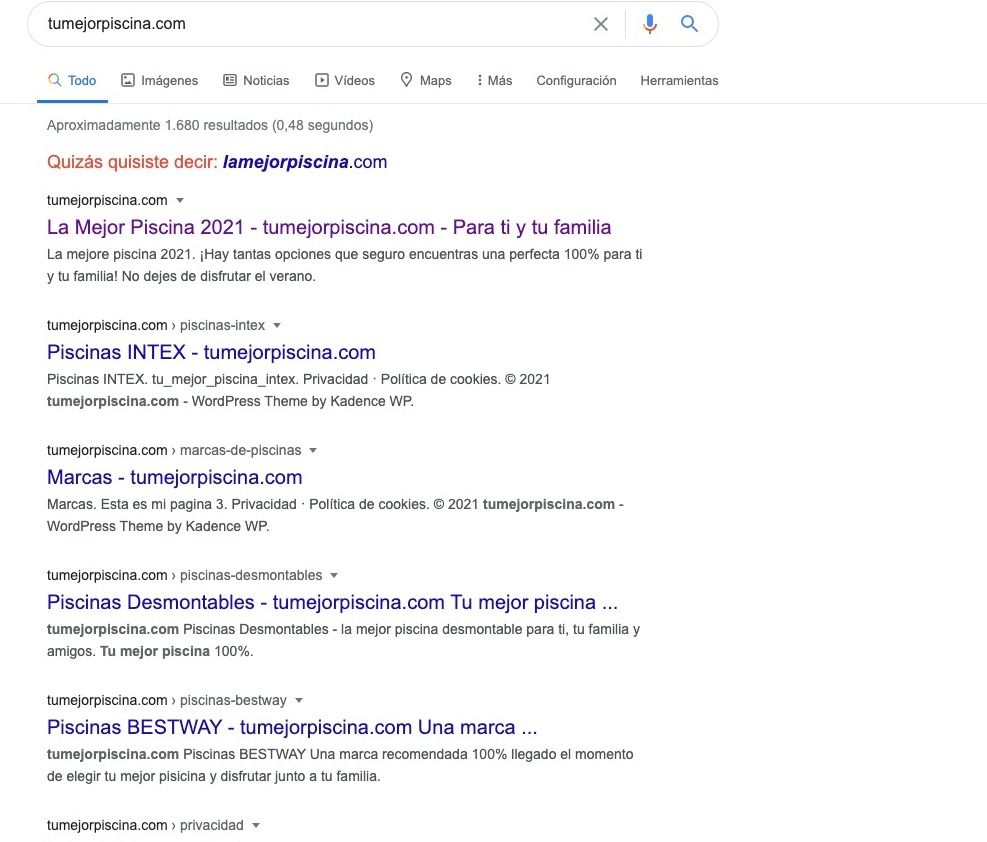Expand dropdown arrow next to piscinas-bestway URL

pyautogui.click(x=299, y=700)
